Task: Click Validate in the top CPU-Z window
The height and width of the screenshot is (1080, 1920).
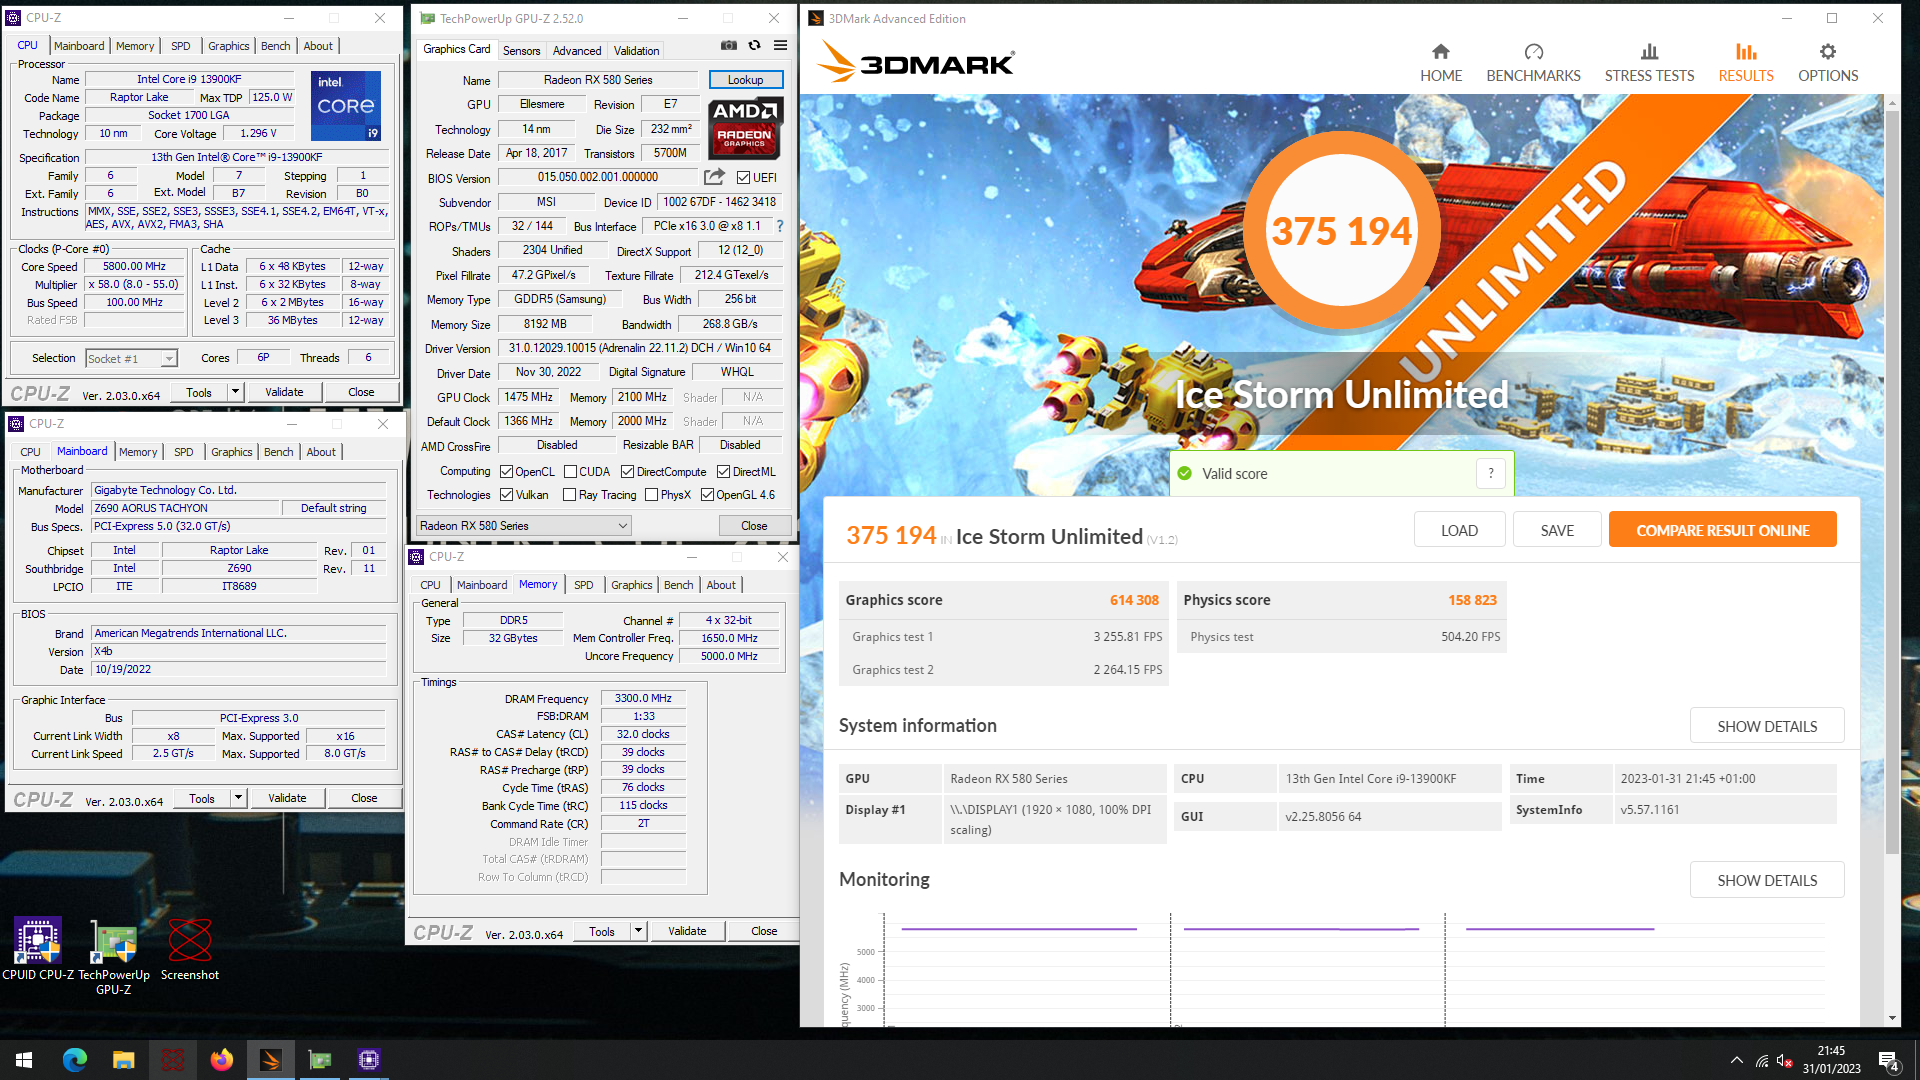Action: (284, 392)
